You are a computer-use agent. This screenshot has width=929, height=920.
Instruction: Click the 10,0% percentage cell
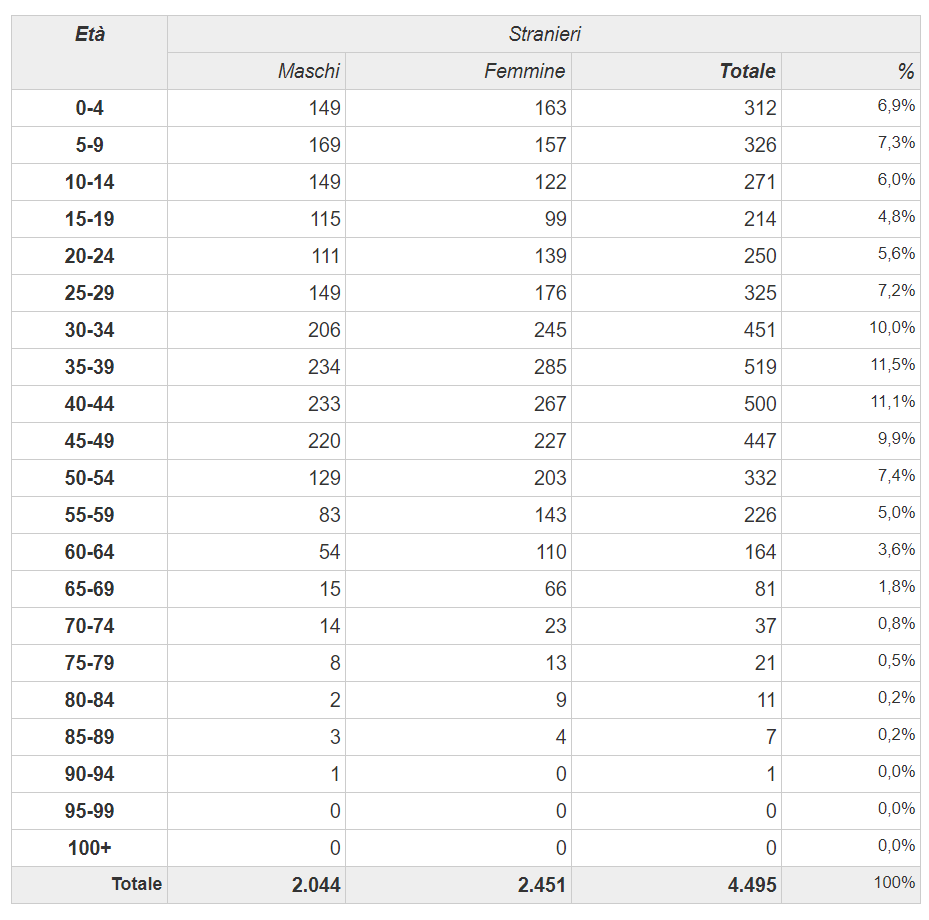[892, 328]
